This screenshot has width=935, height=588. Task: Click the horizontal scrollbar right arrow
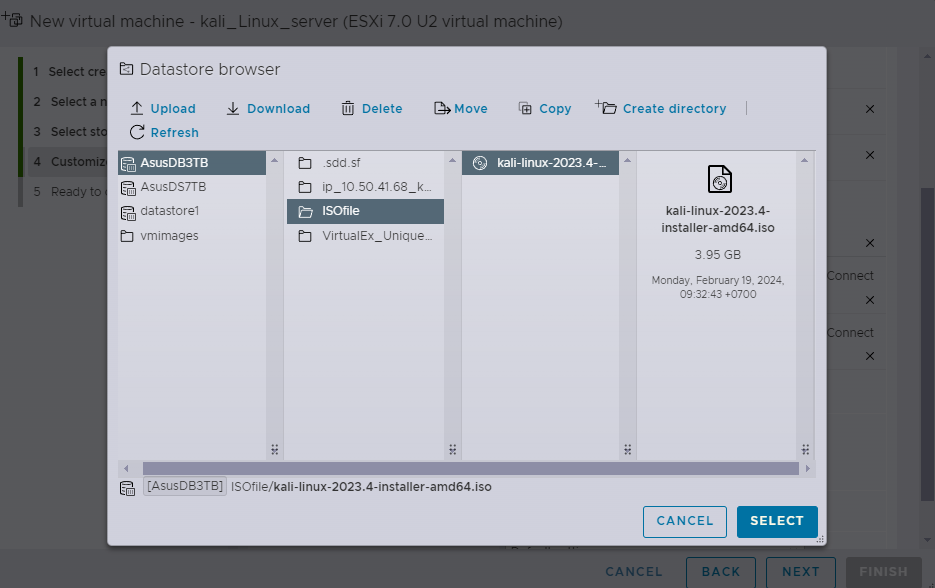[x=807, y=469]
